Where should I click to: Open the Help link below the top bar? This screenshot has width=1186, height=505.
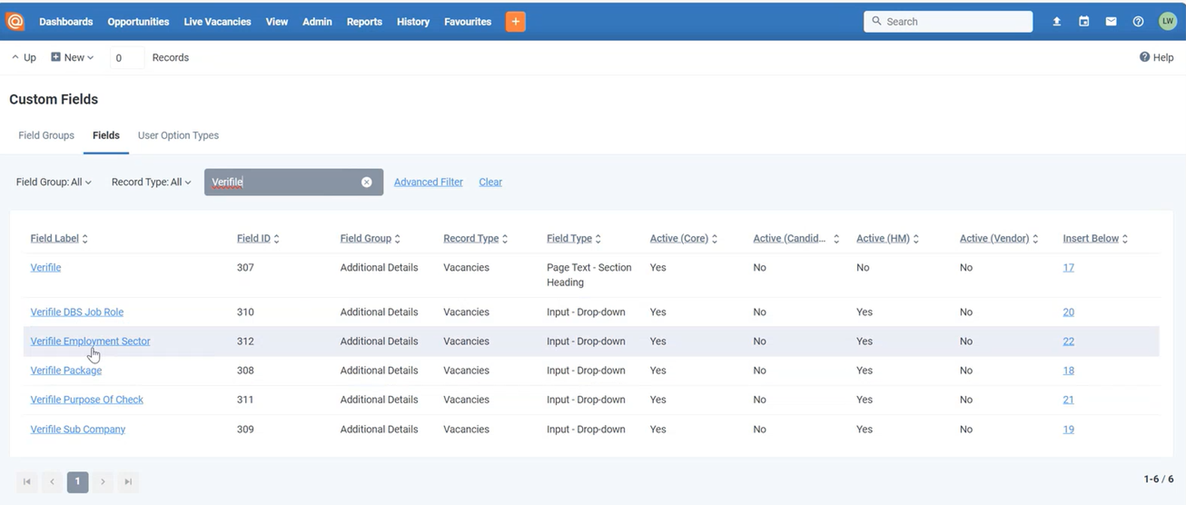1157,57
